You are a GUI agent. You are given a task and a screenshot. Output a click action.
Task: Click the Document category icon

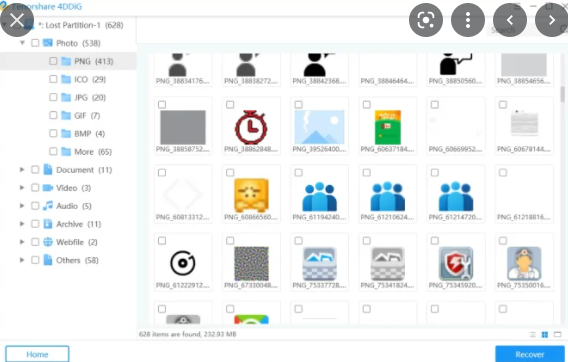click(x=48, y=170)
